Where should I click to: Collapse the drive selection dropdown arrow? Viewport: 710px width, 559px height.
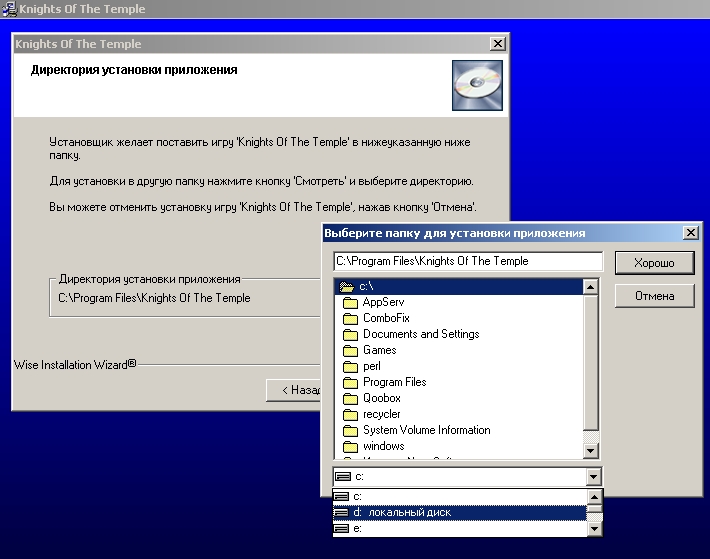(594, 477)
